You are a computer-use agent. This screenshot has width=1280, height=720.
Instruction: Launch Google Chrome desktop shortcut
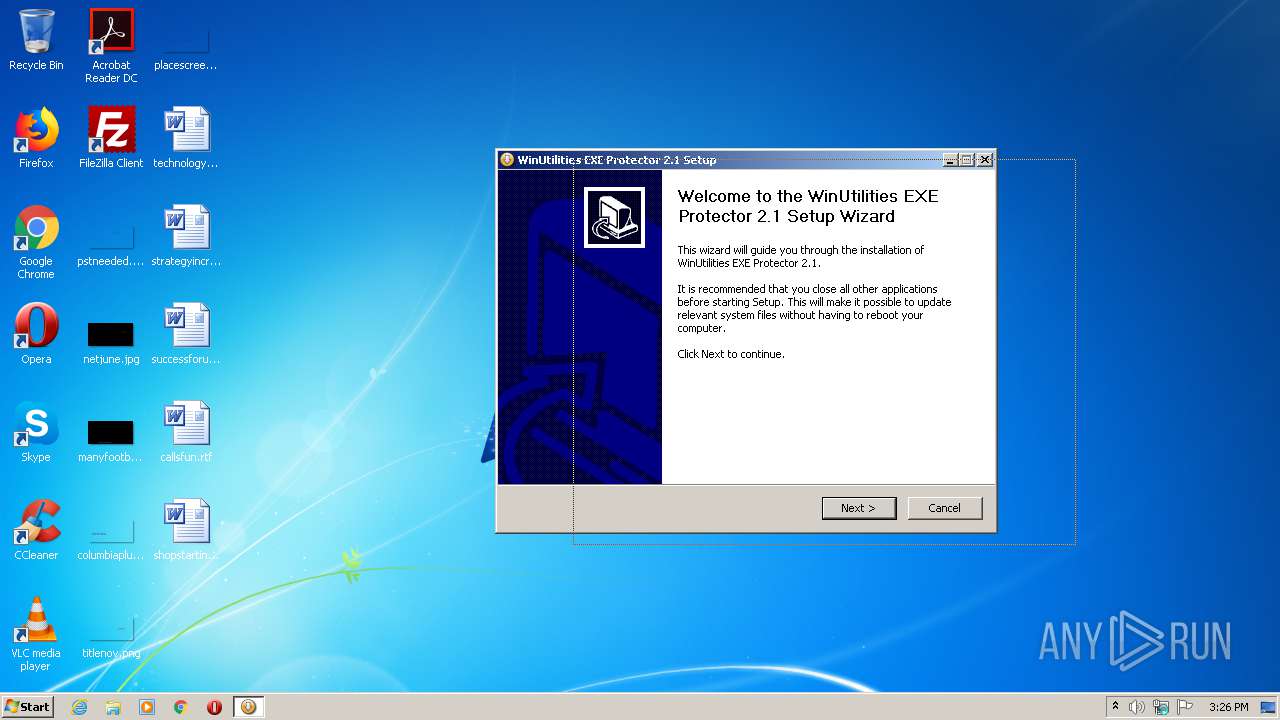click(36, 243)
